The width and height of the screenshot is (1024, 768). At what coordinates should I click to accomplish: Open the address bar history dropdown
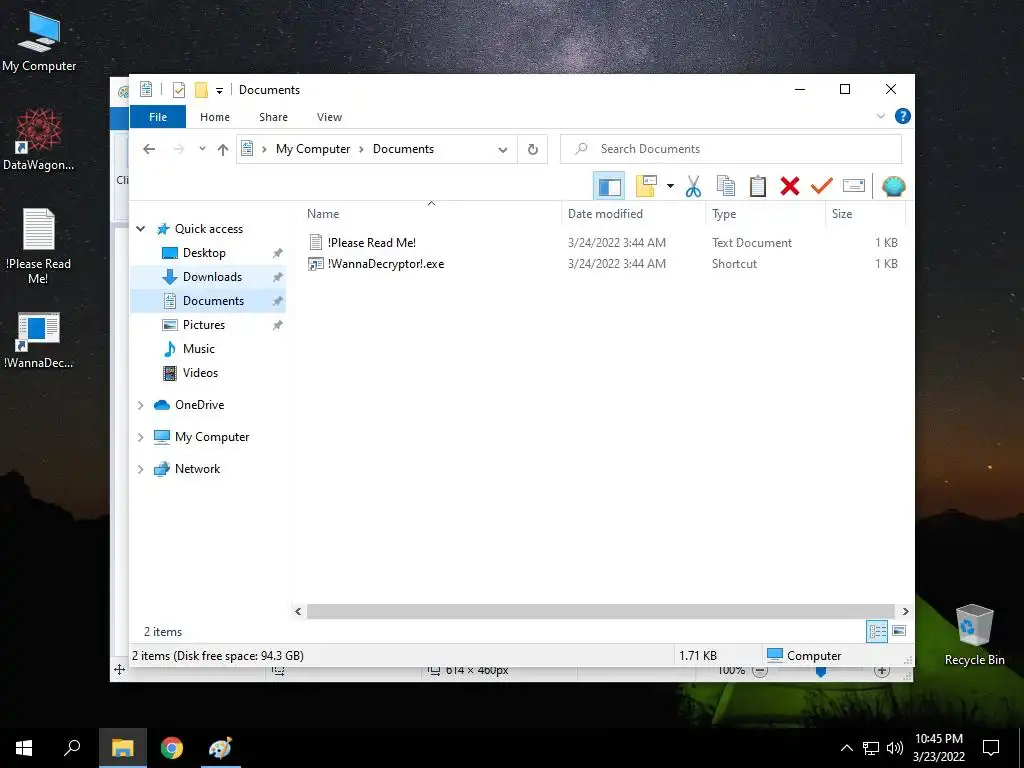coord(503,150)
